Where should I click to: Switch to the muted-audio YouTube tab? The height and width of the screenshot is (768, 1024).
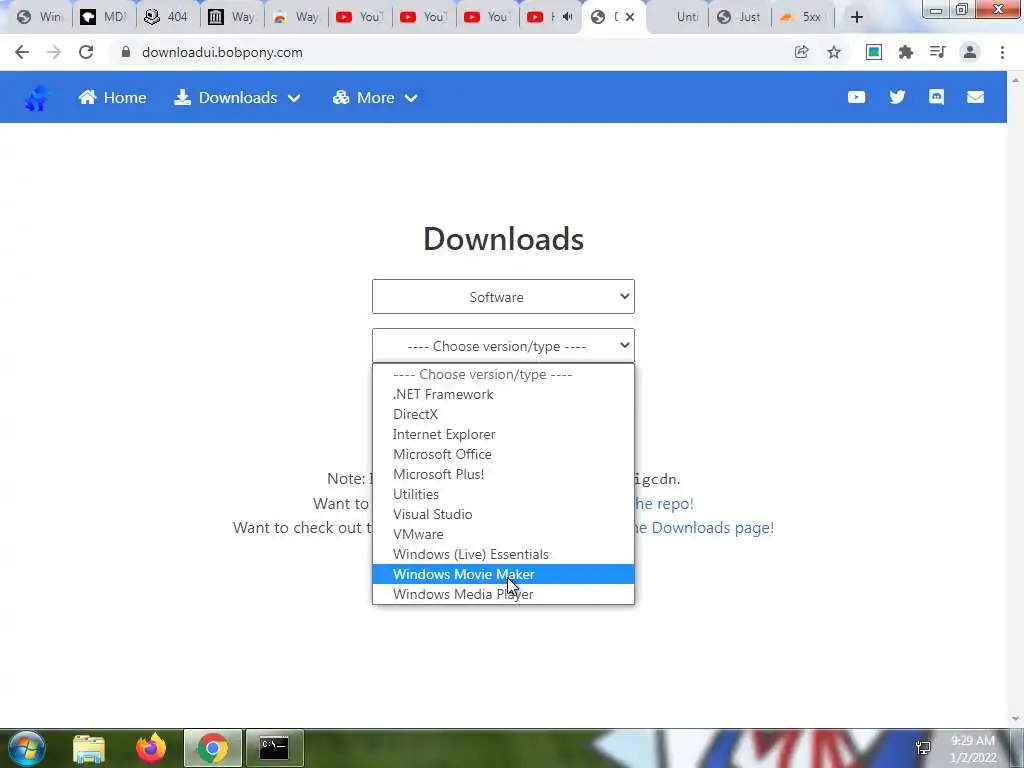tap(551, 17)
